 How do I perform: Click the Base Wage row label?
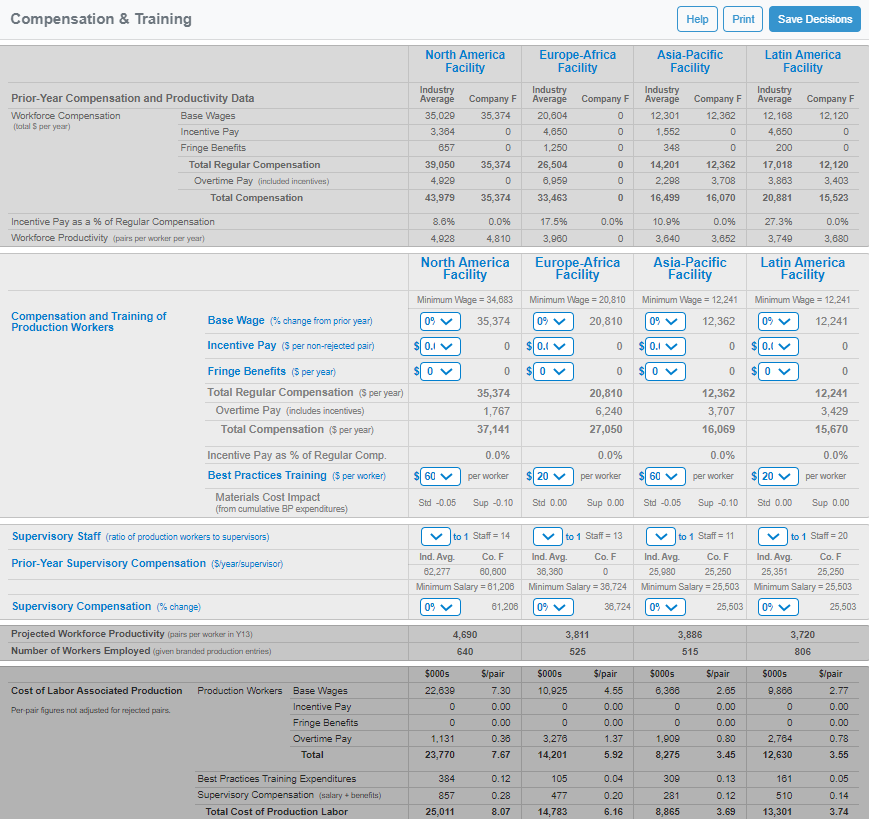pyautogui.click(x=236, y=321)
